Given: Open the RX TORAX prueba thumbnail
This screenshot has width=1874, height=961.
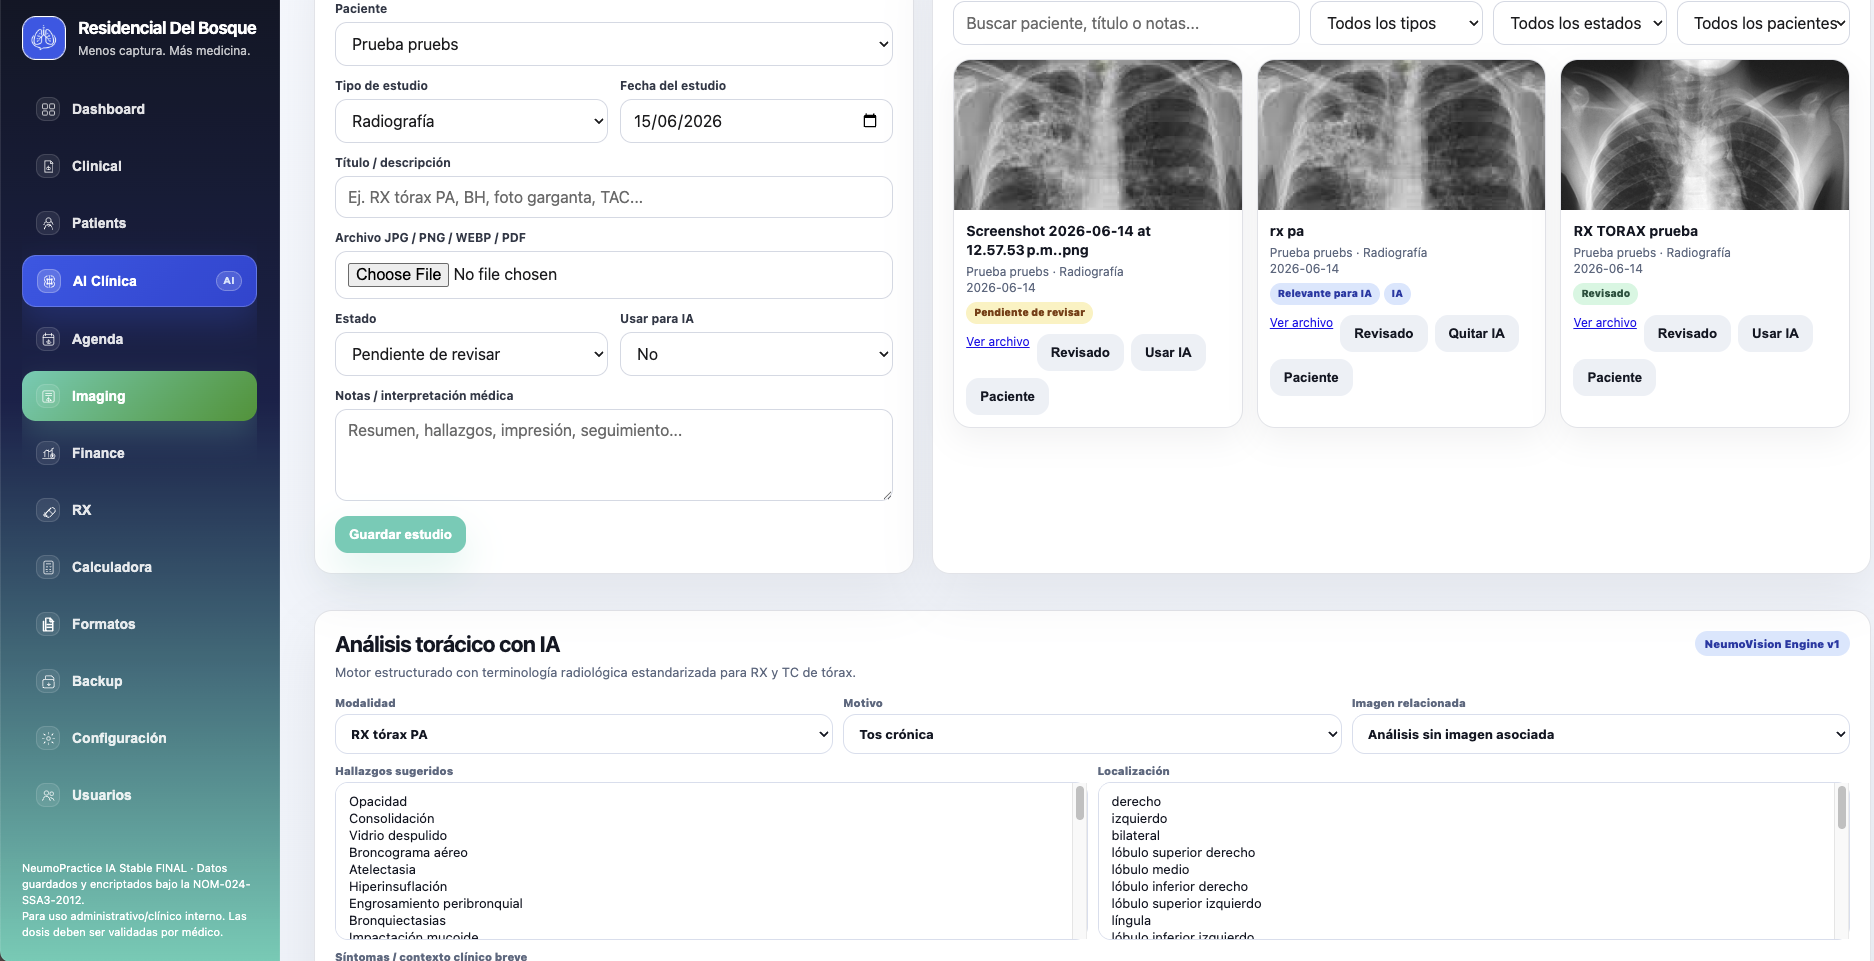Looking at the screenshot, I should coord(1705,135).
